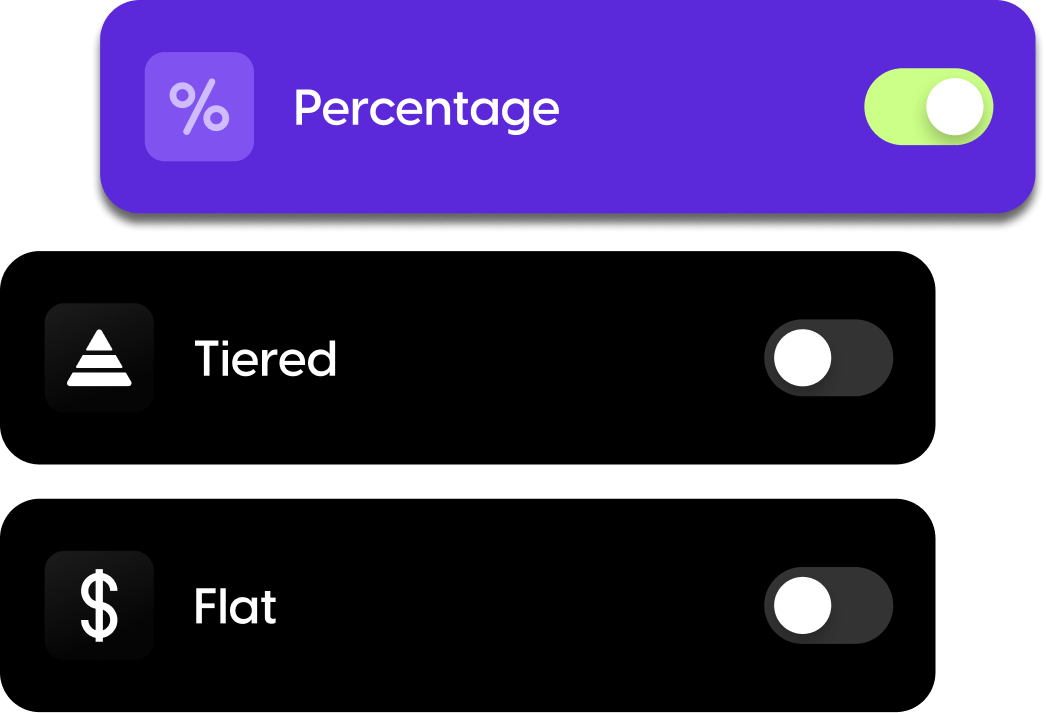
Task: Click the dollar sign Flat icon
Action: [99, 605]
